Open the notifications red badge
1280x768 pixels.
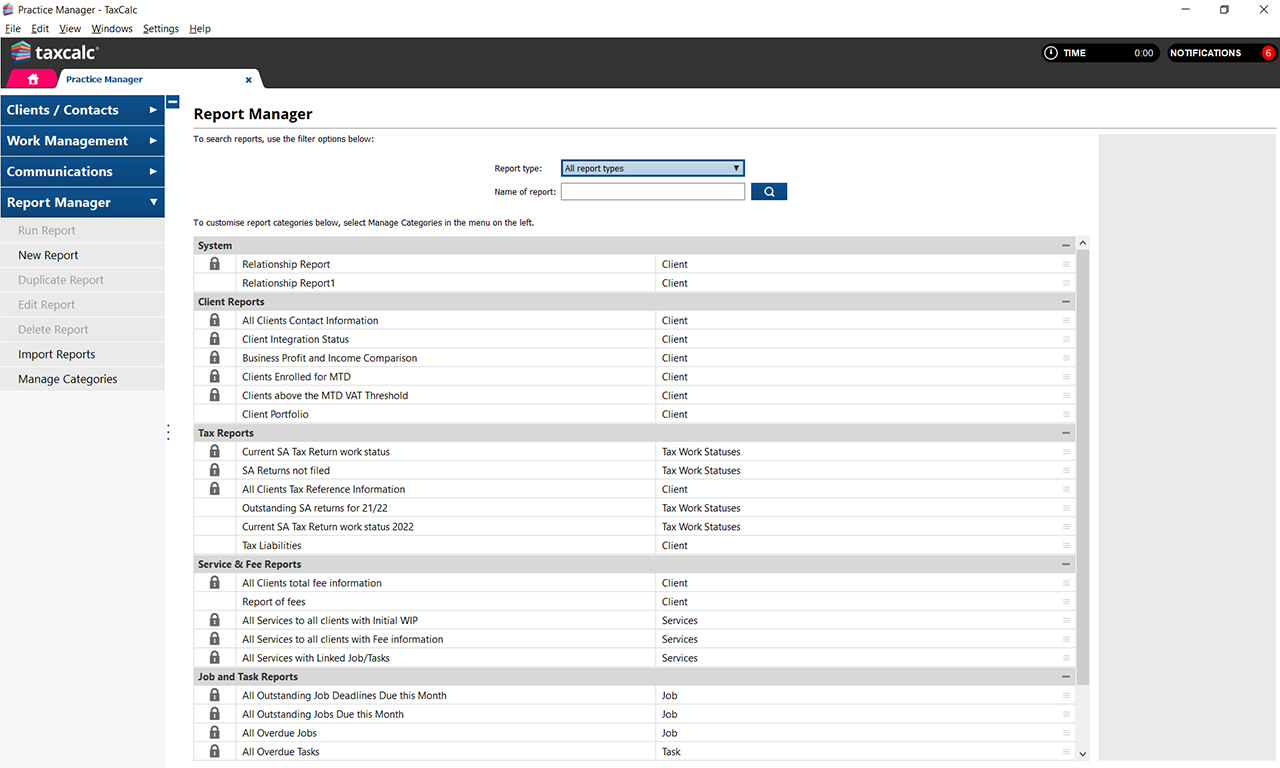(x=1268, y=53)
